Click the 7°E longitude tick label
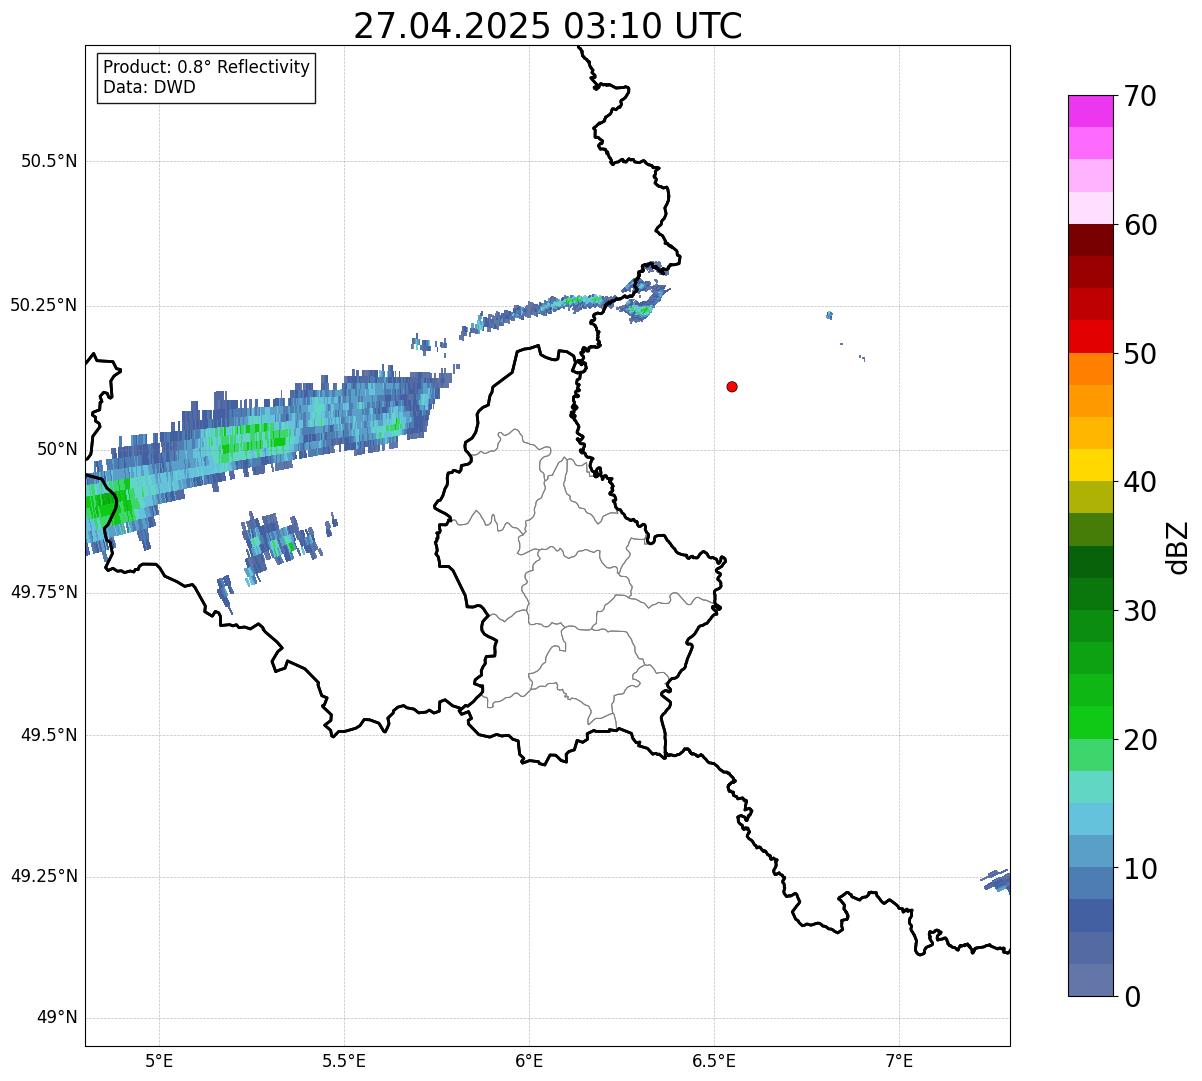 [x=899, y=1060]
